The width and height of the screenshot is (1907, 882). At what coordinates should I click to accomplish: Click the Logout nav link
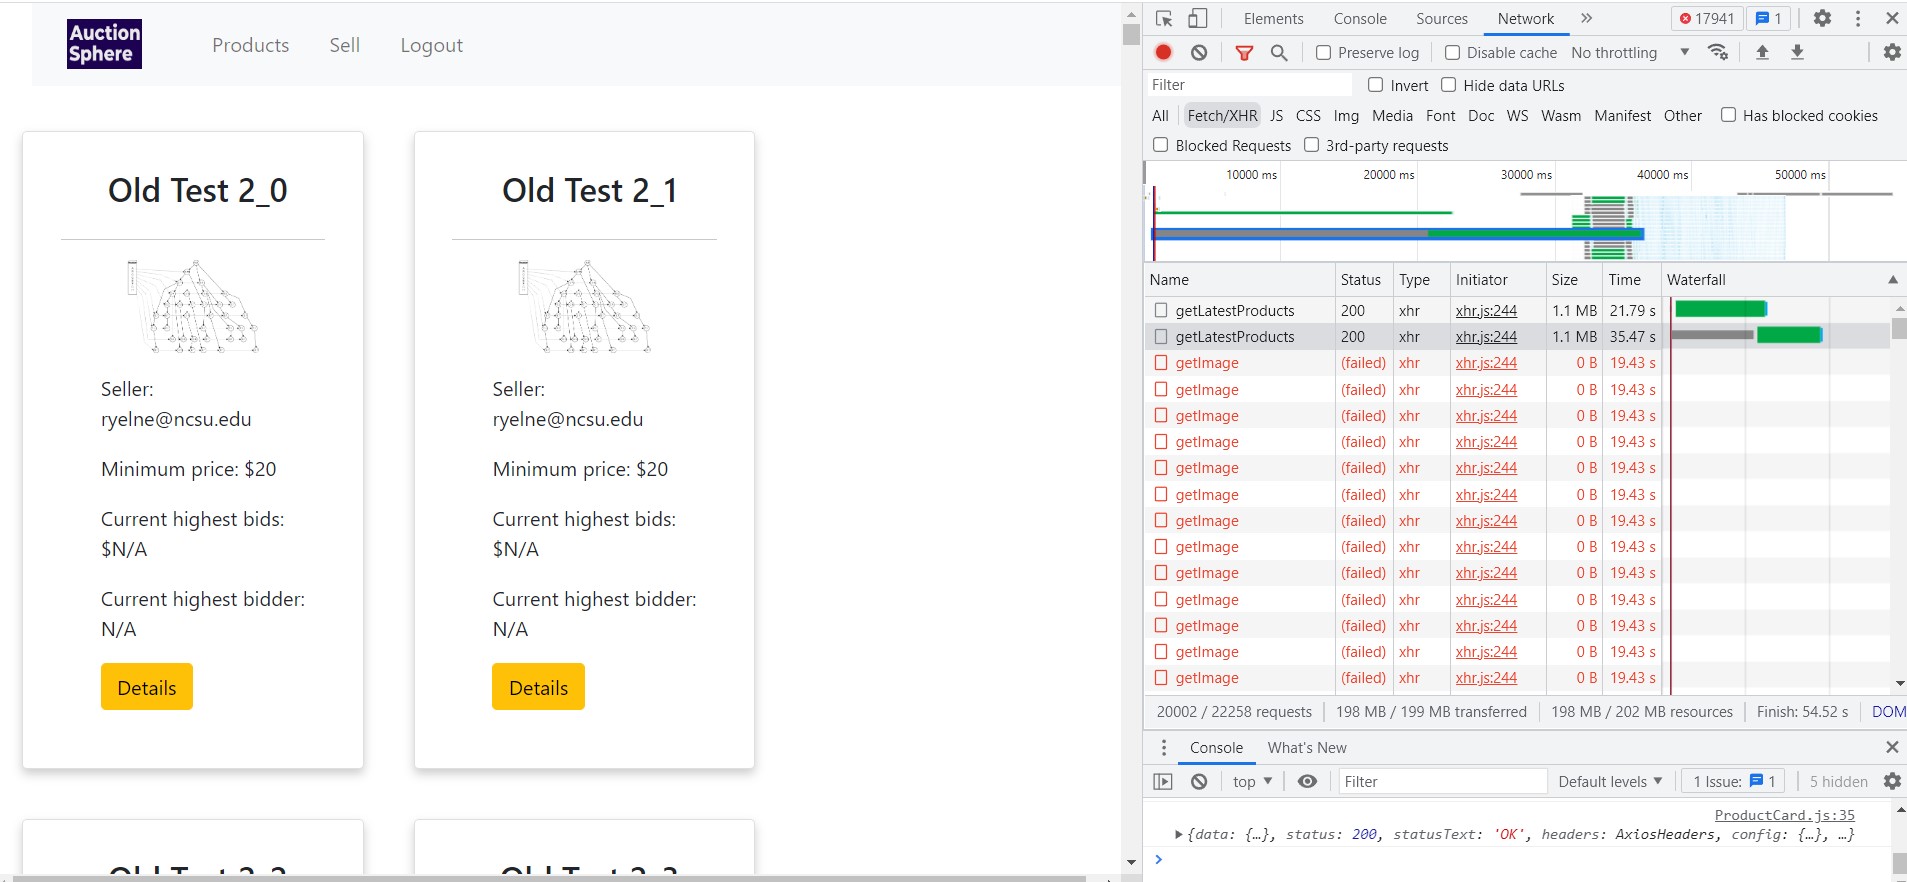coord(432,45)
